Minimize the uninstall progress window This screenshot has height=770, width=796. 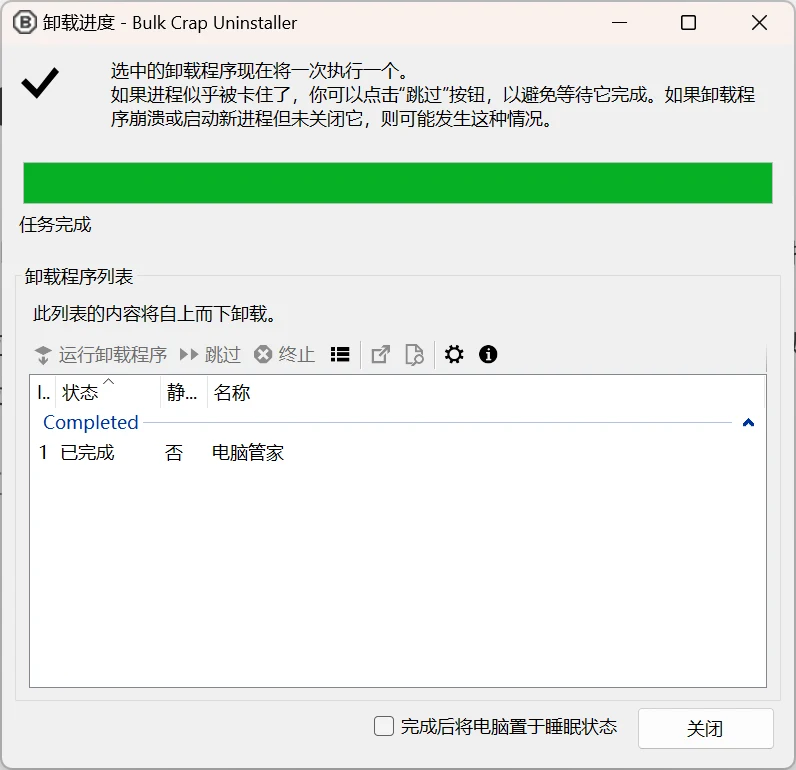point(619,23)
